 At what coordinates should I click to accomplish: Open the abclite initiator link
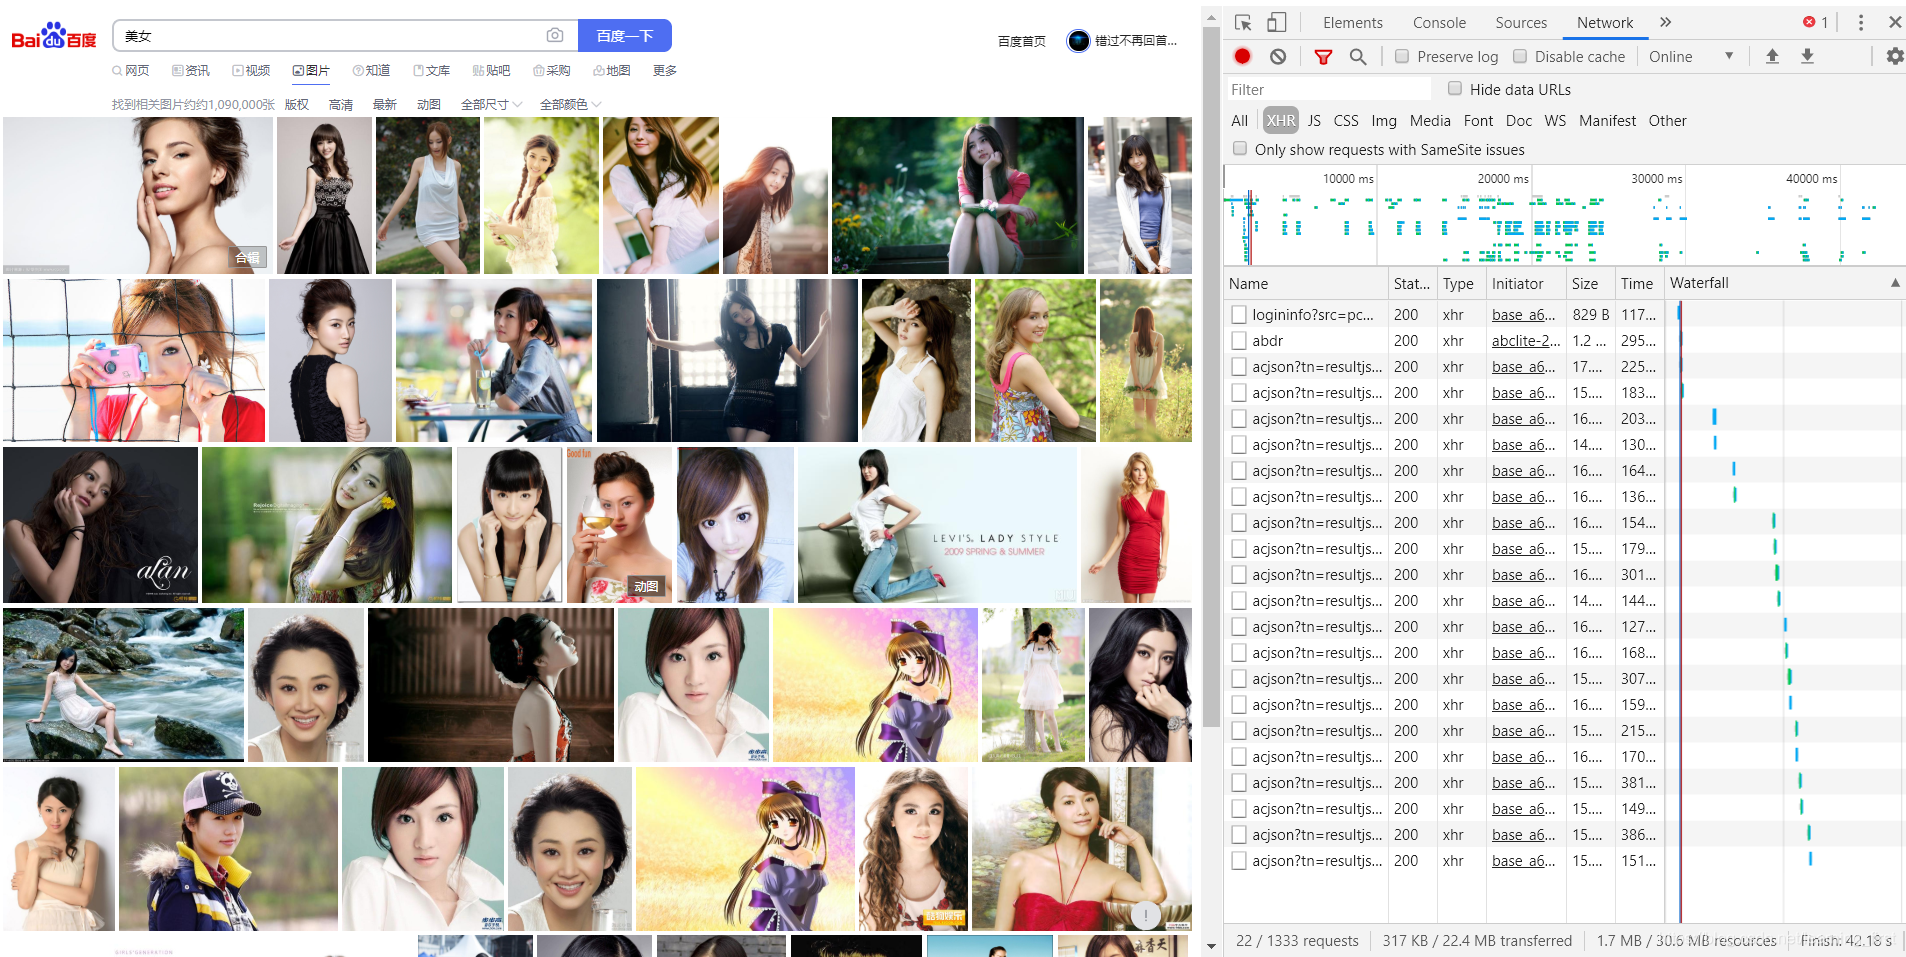(1525, 340)
